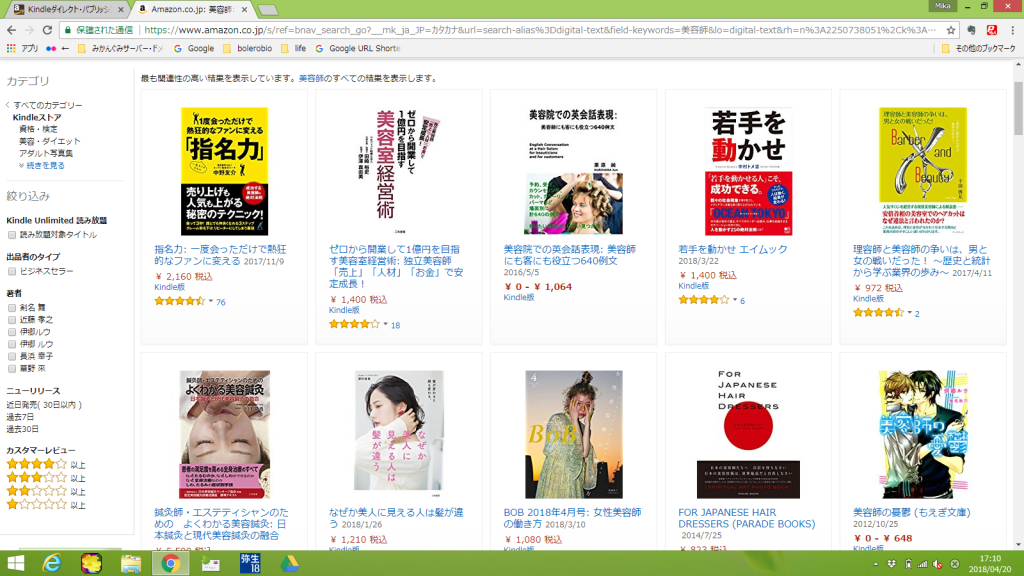Go up to すべてのカテゴリー
This screenshot has height=576, width=1024.
coord(48,105)
